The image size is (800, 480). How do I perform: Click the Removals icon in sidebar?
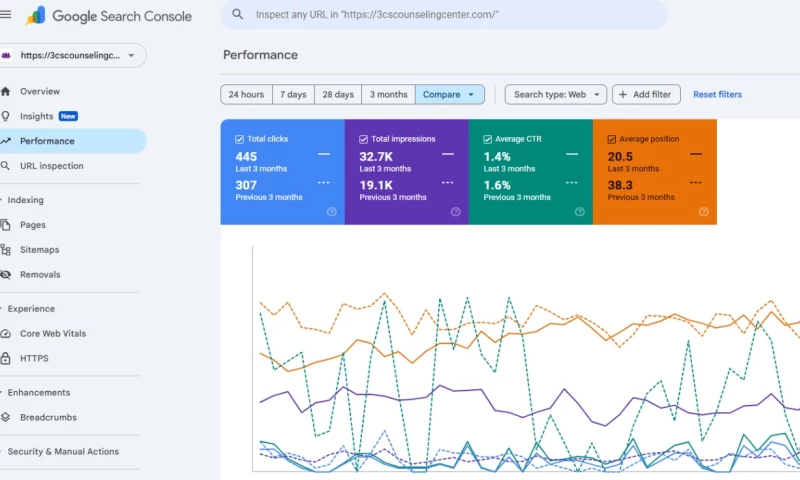[x=7, y=275]
